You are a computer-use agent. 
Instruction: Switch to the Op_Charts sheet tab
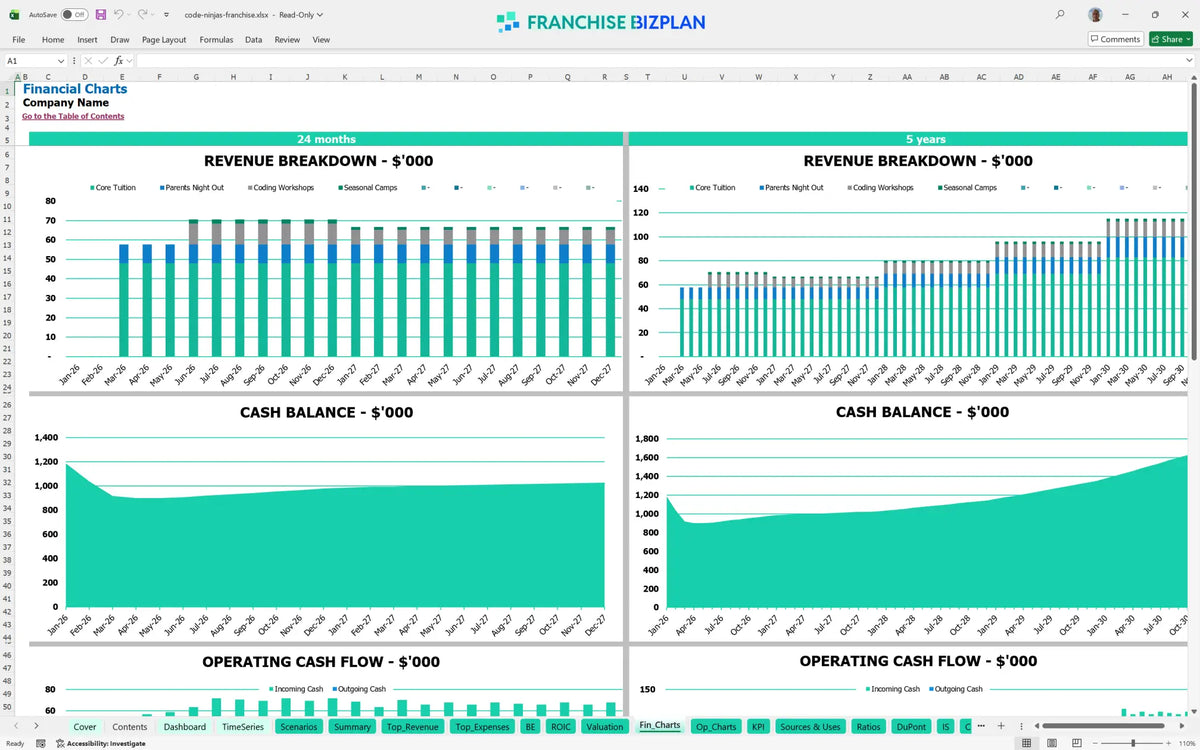tap(716, 727)
